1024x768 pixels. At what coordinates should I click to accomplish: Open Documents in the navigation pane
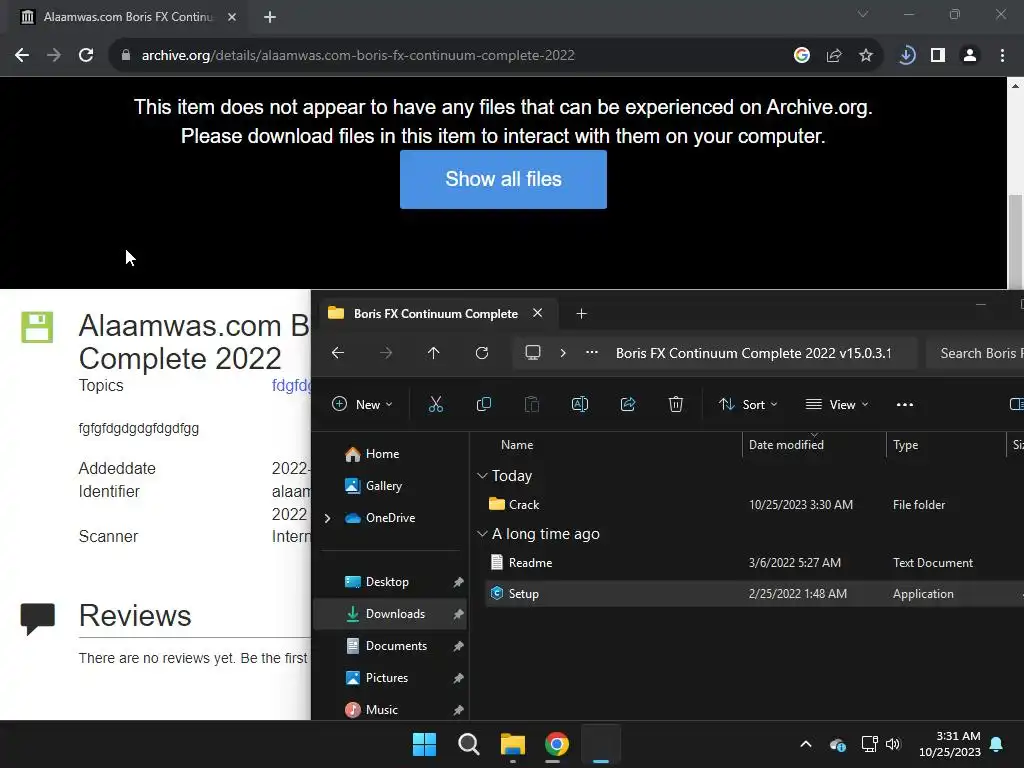point(396,646)
